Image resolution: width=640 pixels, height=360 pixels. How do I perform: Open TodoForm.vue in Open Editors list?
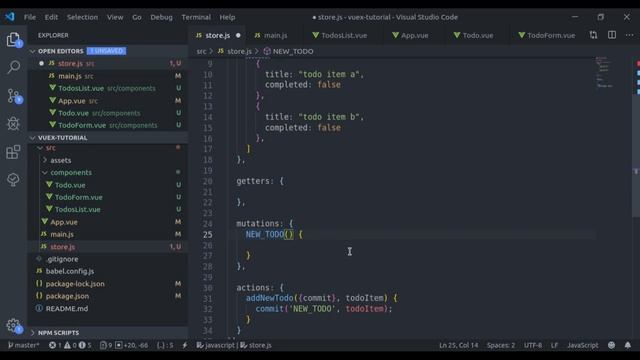point(108,125)
